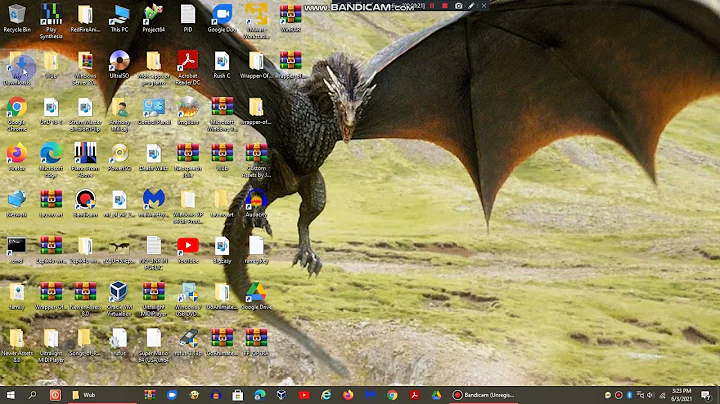Open the Custom Assets archive on the desktop

point(256,160)
